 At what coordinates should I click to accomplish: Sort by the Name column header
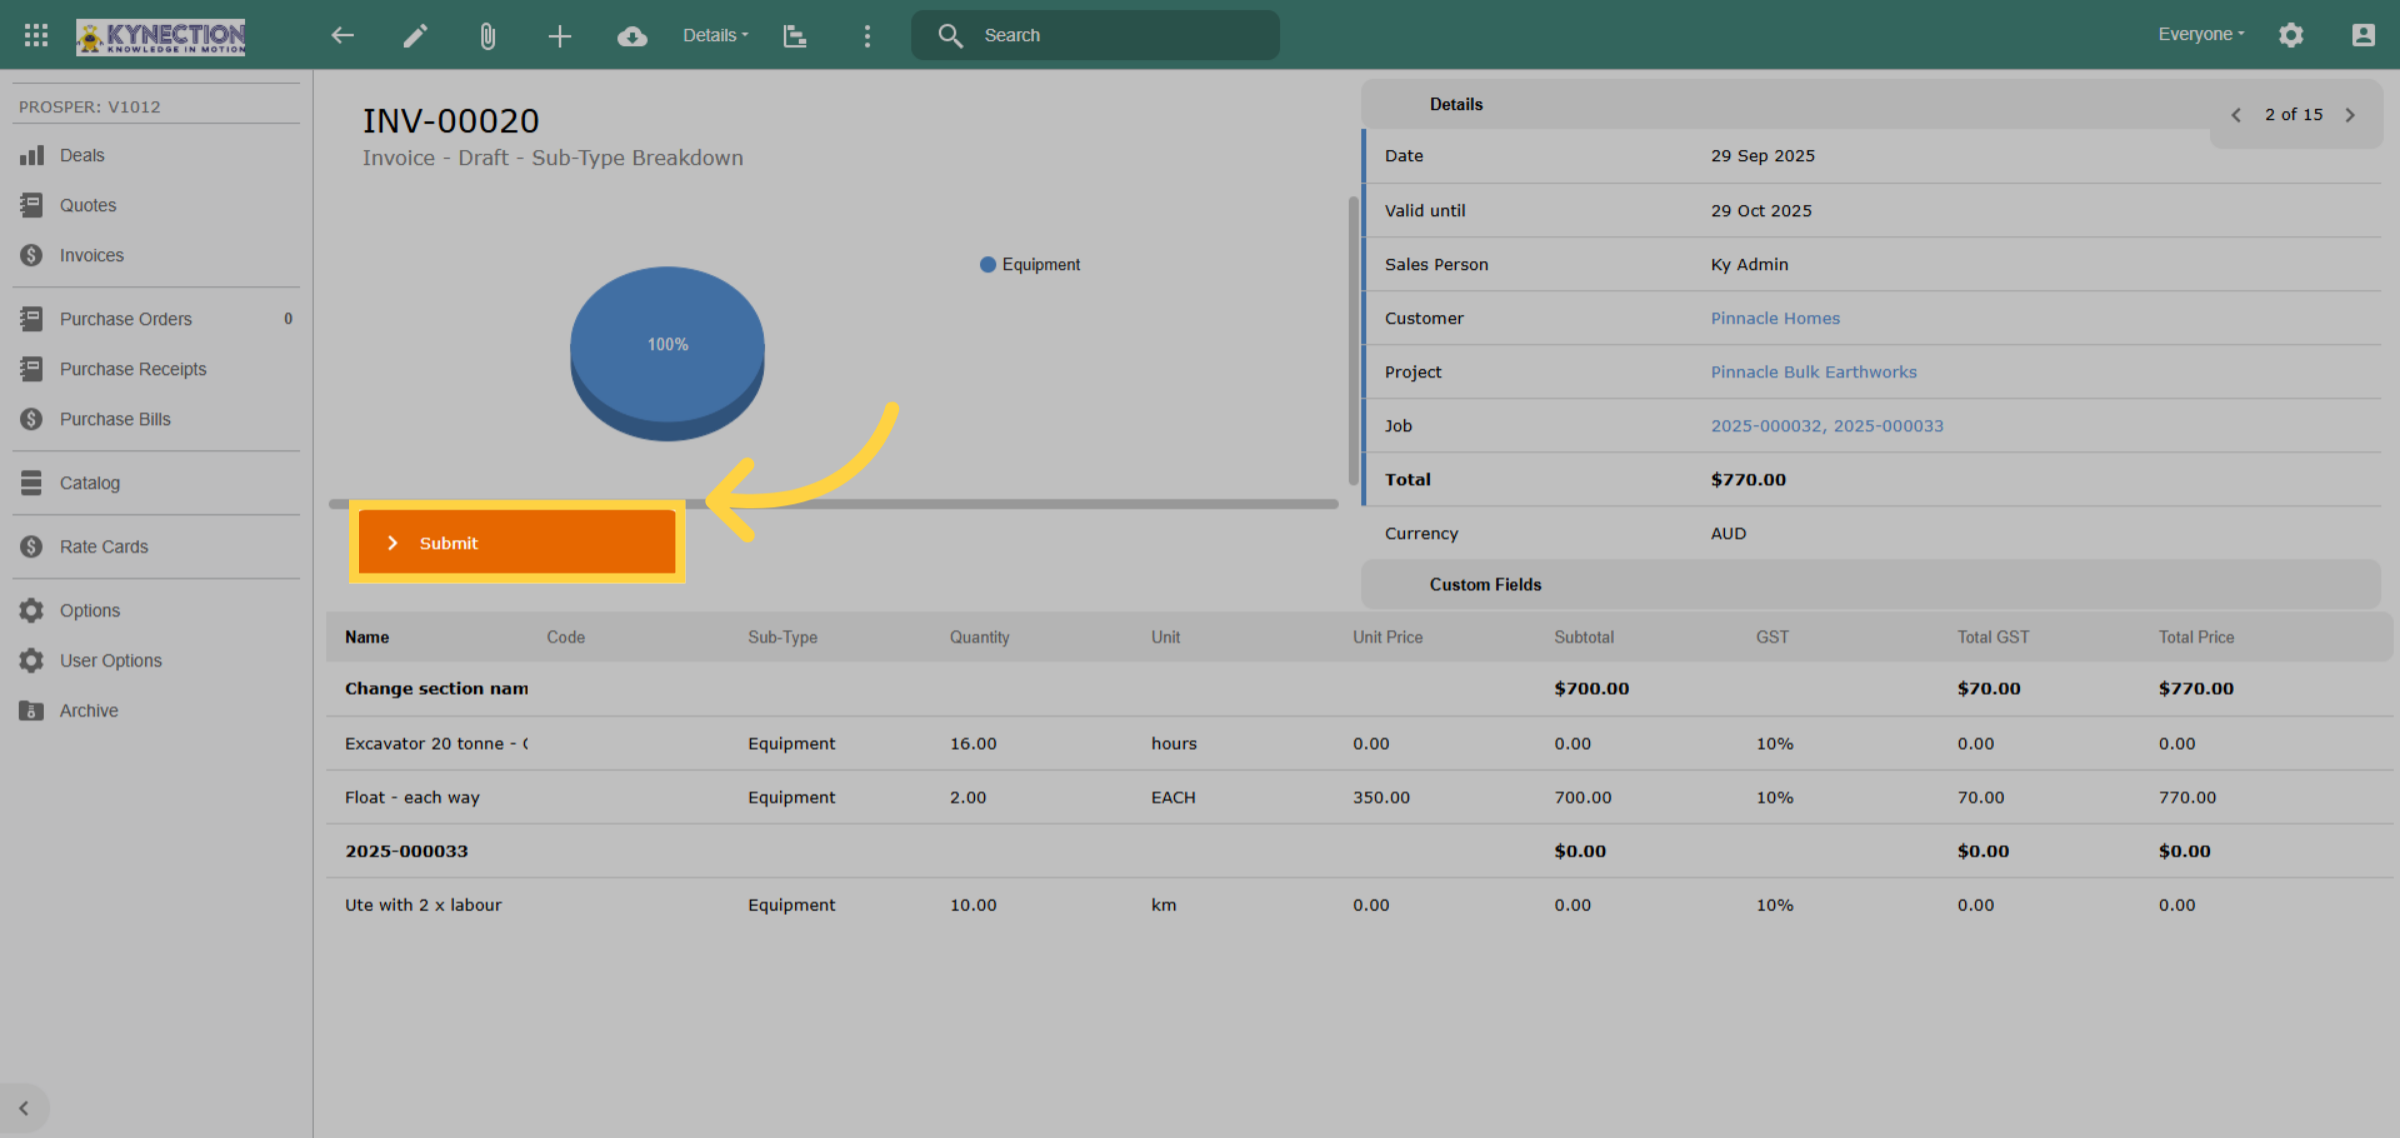tap(367, 637)
